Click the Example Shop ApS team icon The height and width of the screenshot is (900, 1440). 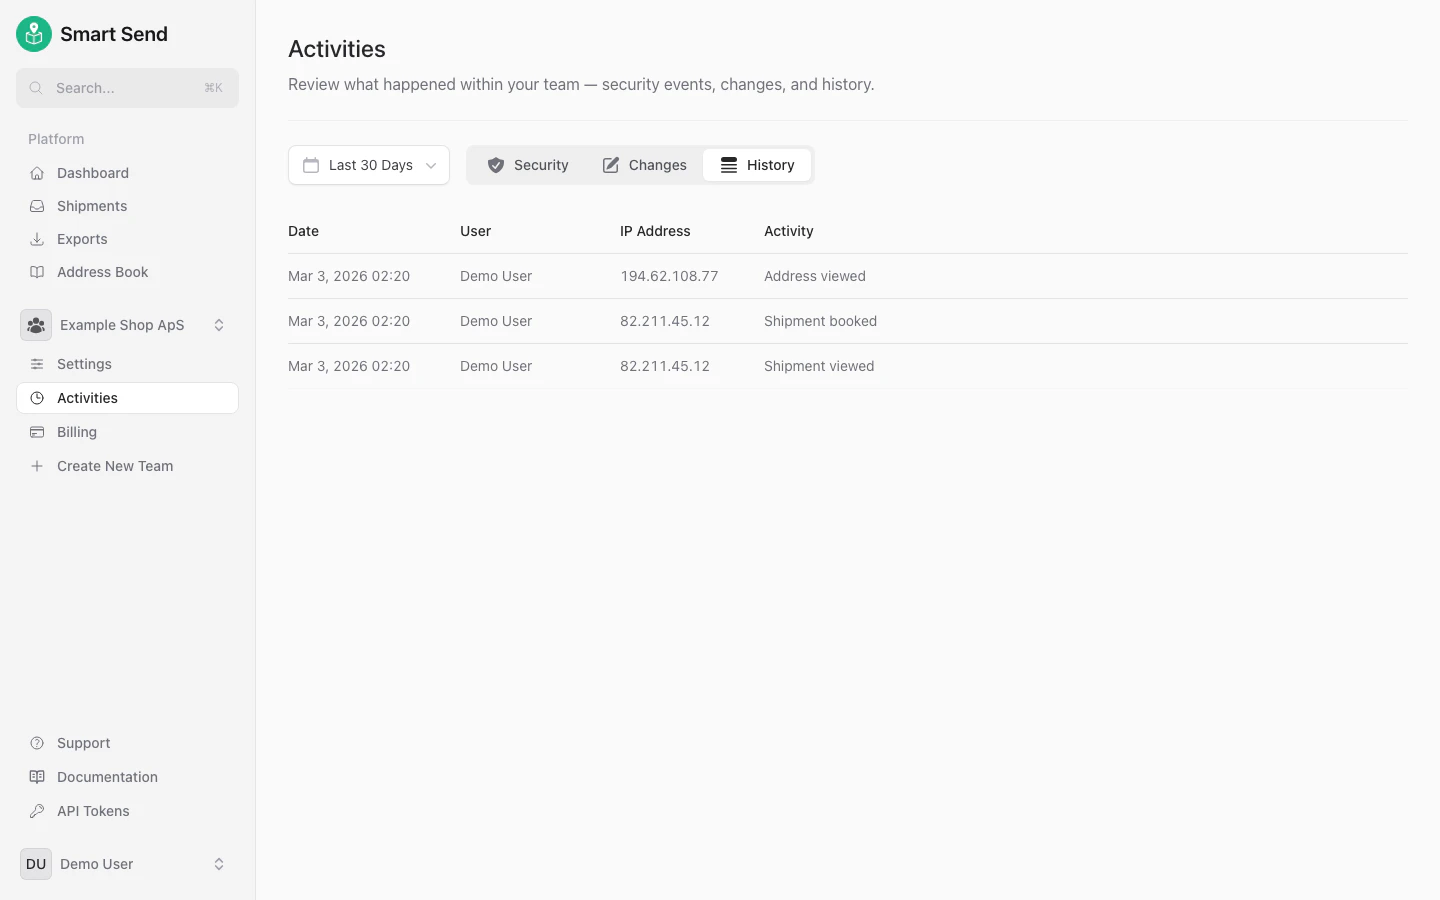click(x=36, y=325)
